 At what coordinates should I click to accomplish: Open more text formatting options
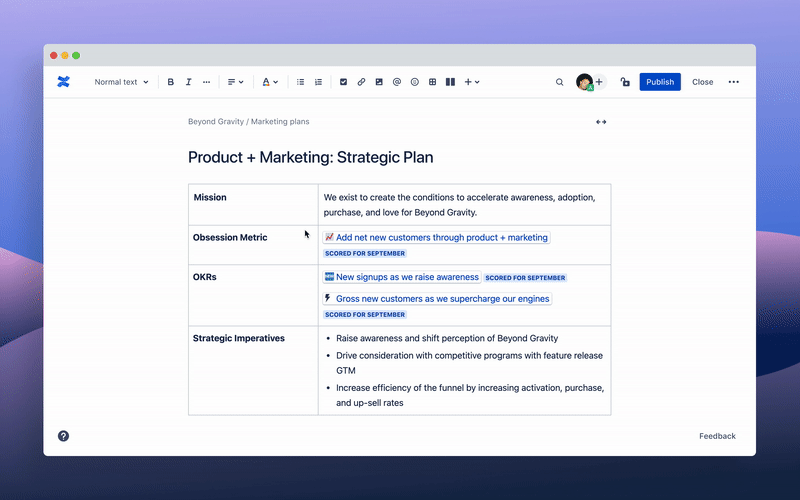click(207, 82)
